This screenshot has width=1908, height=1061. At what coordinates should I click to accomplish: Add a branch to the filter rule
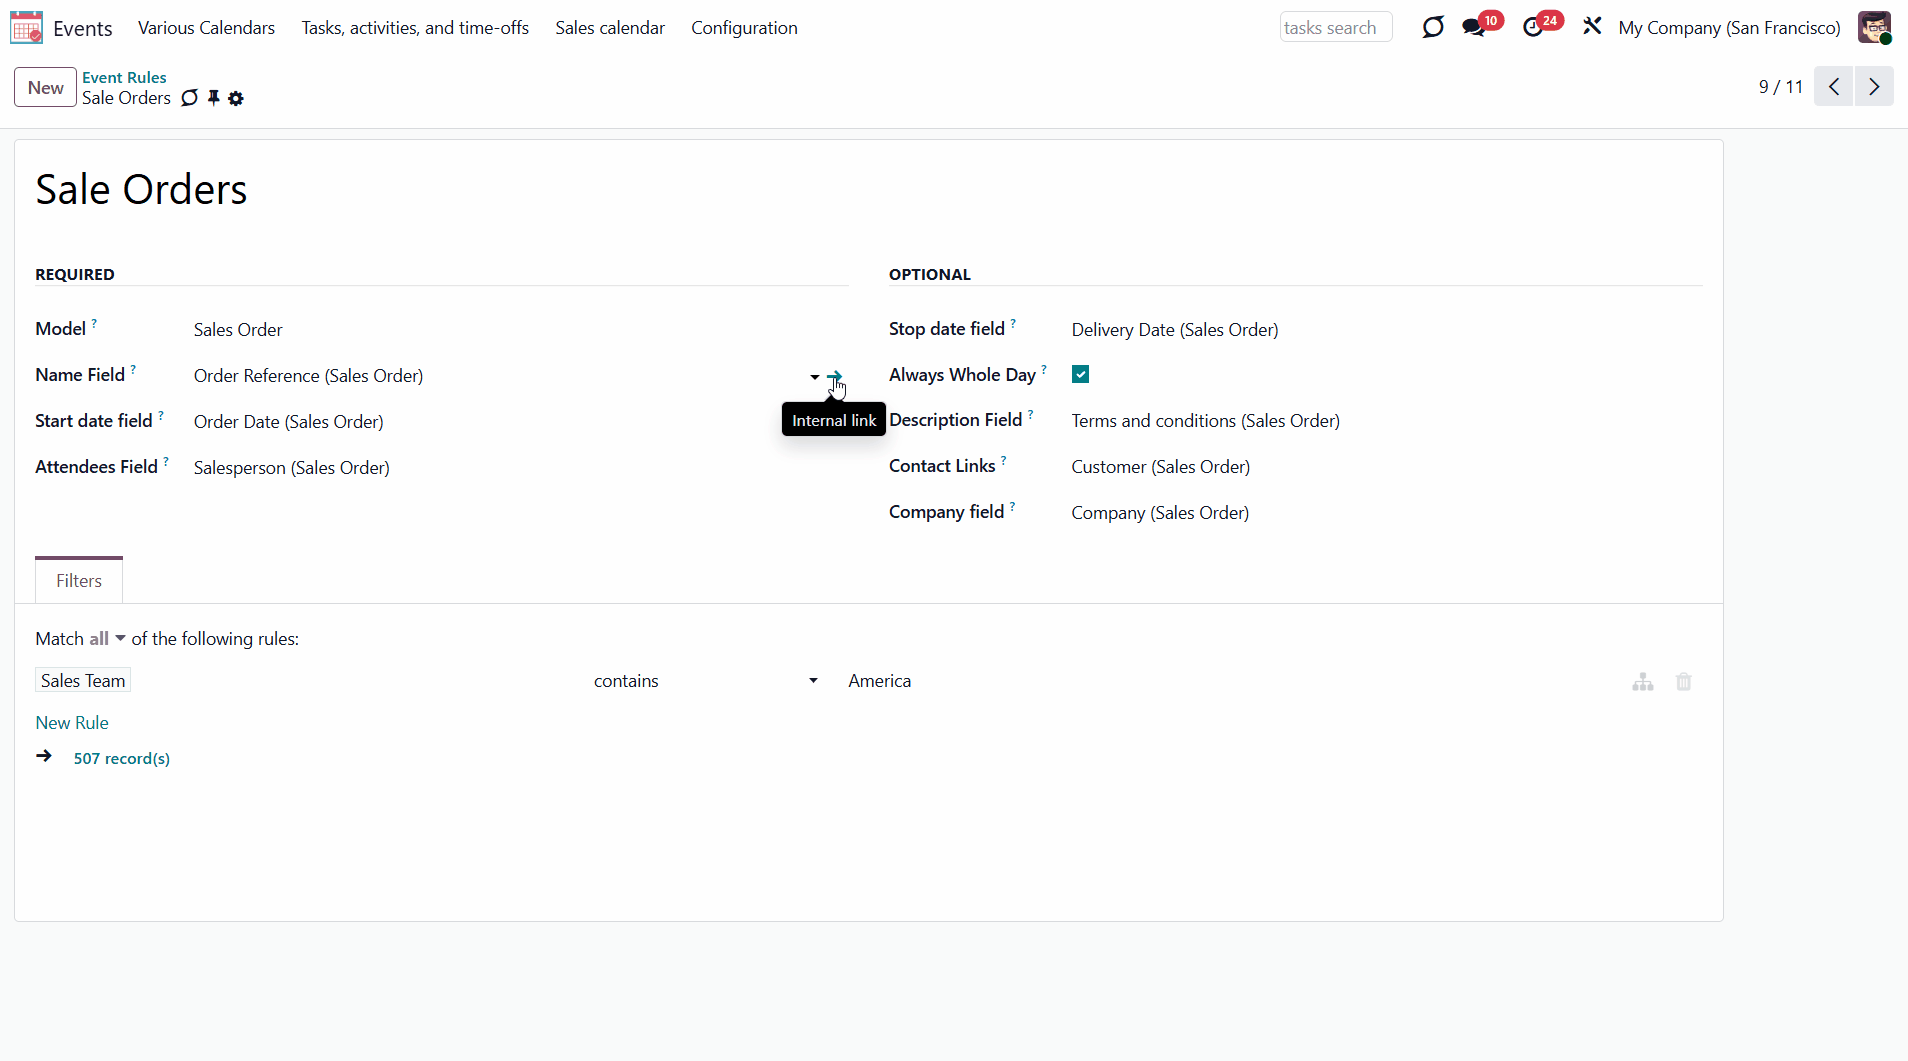1642,682
